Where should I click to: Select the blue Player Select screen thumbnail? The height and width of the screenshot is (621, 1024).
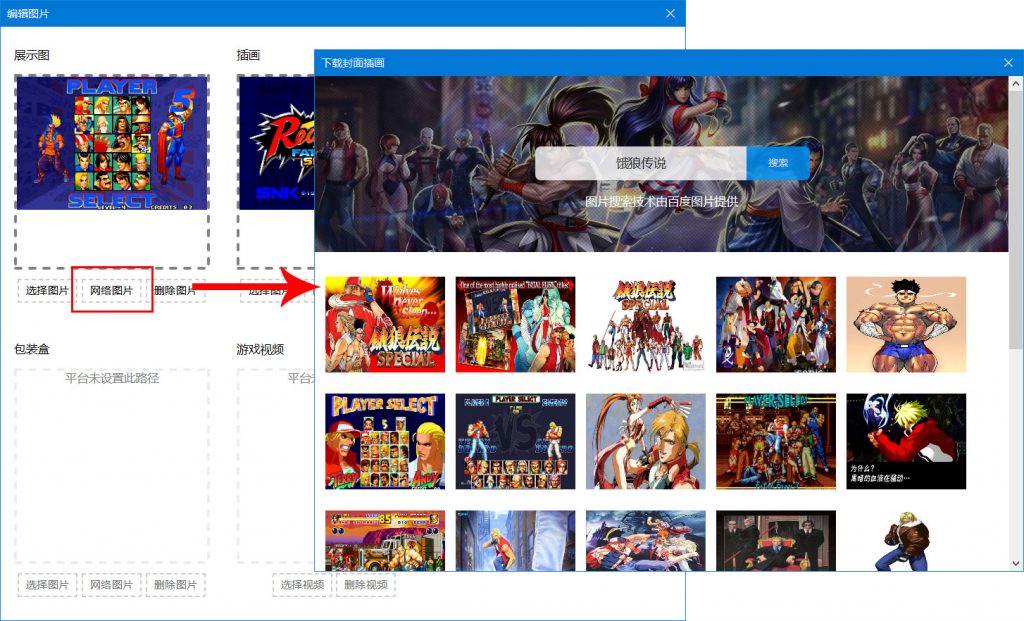[x=385, y=441]
